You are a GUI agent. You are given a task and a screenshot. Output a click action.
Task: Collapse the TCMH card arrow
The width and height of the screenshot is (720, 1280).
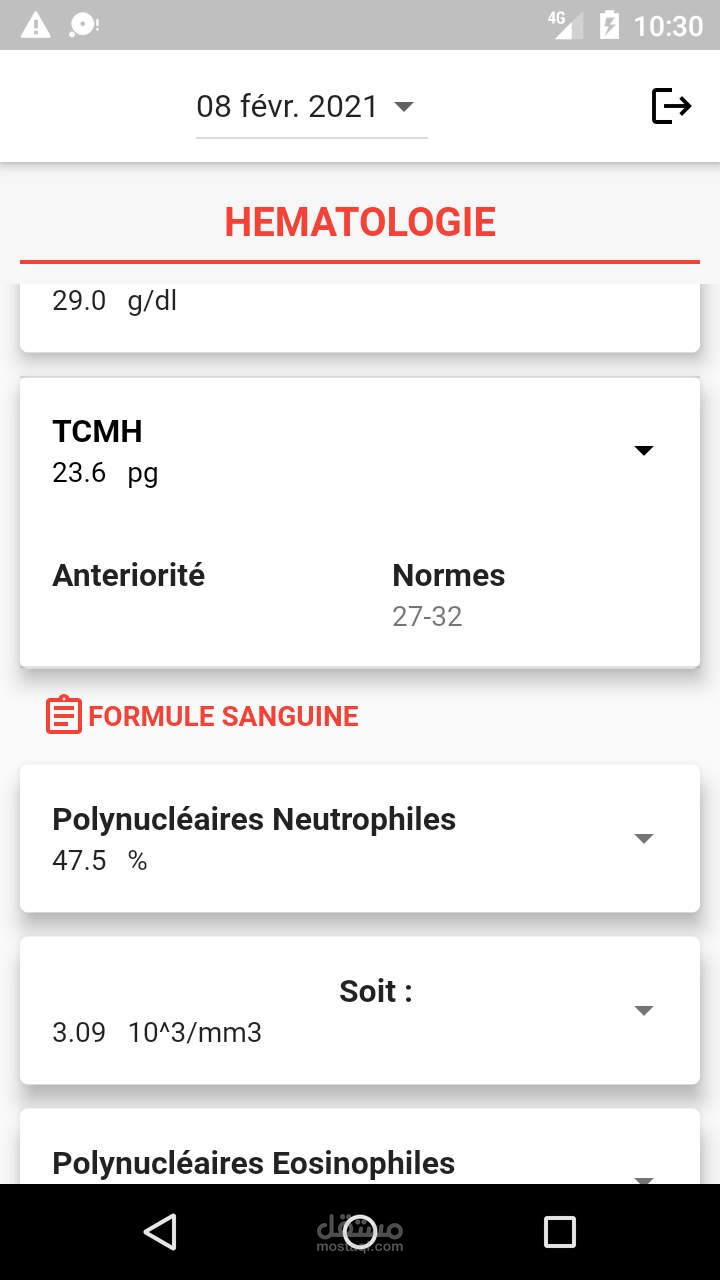644,451
